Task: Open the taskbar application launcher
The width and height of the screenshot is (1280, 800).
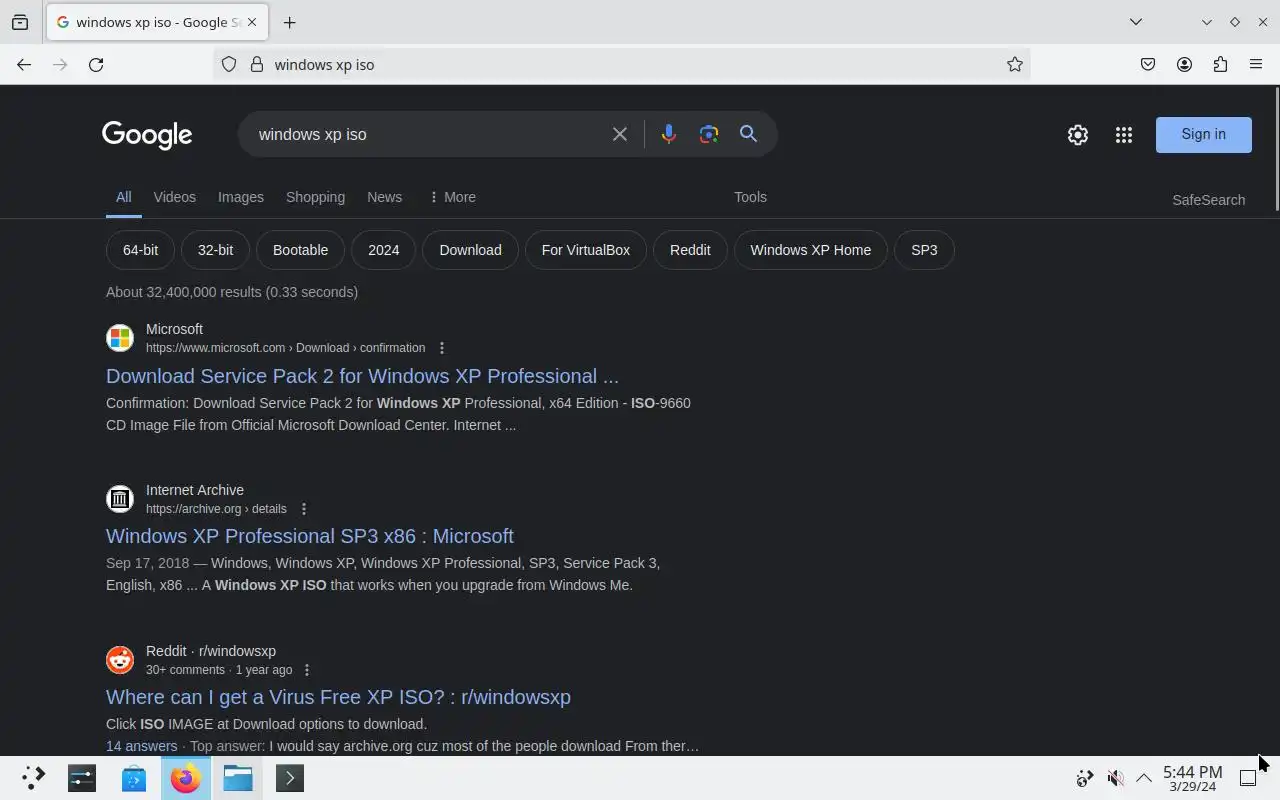Action: (34, 778)
